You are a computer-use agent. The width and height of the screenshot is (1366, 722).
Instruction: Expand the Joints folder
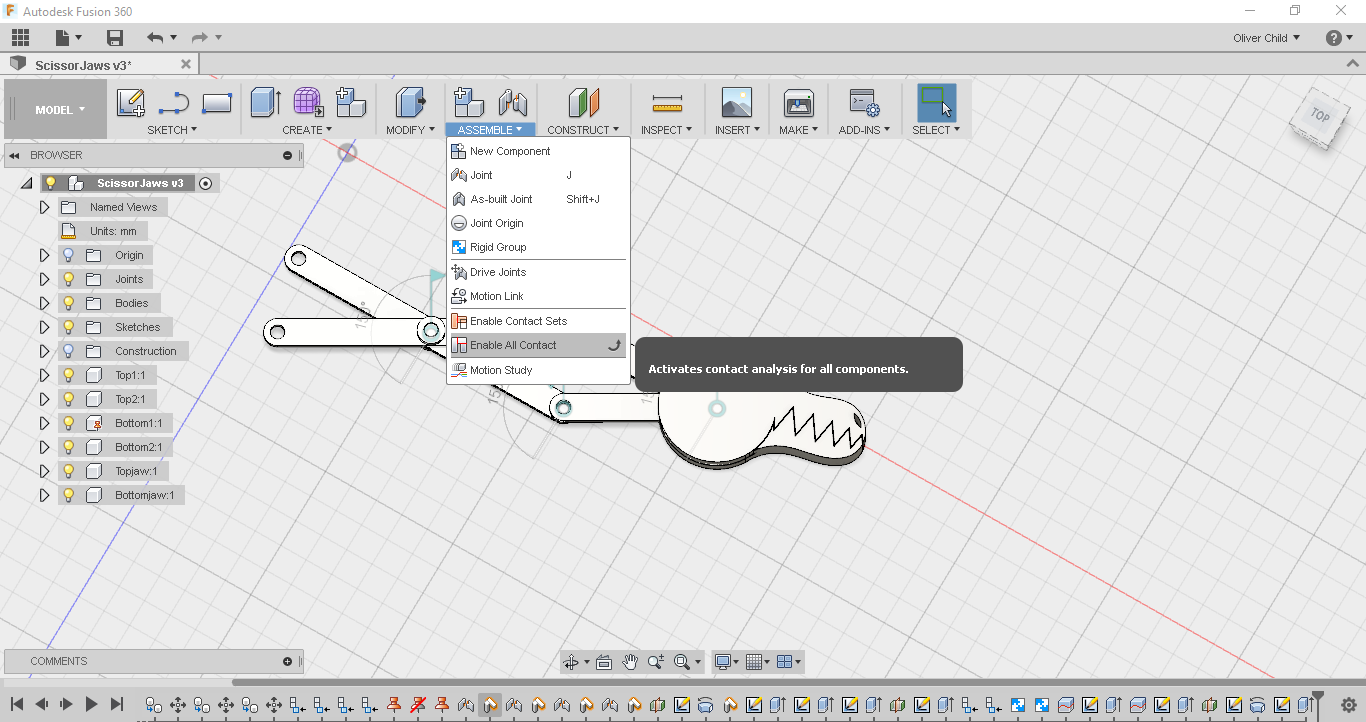click(x=44, y=278)
